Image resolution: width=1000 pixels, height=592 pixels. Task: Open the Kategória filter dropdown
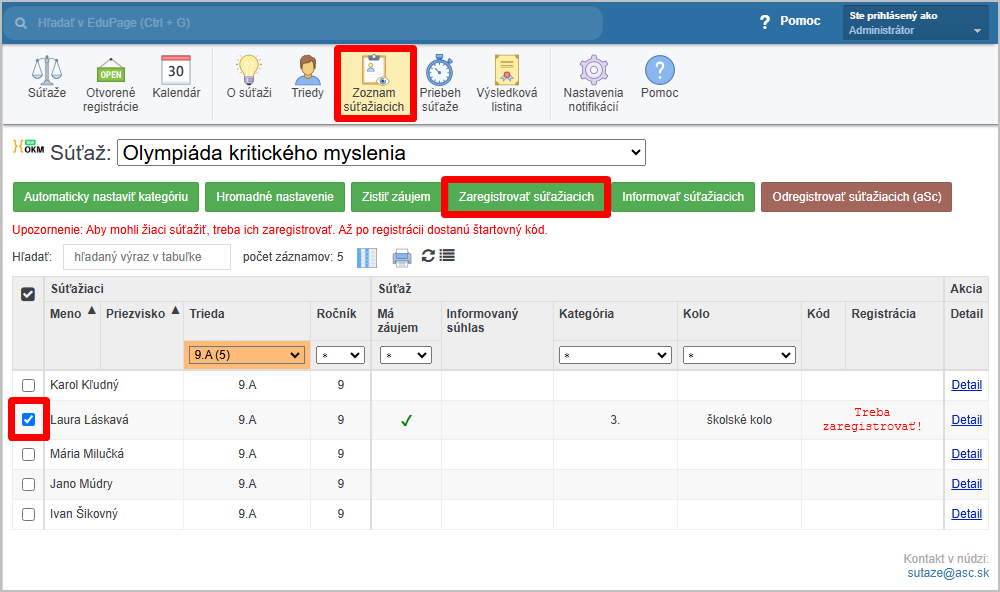(x=615, y=355)
